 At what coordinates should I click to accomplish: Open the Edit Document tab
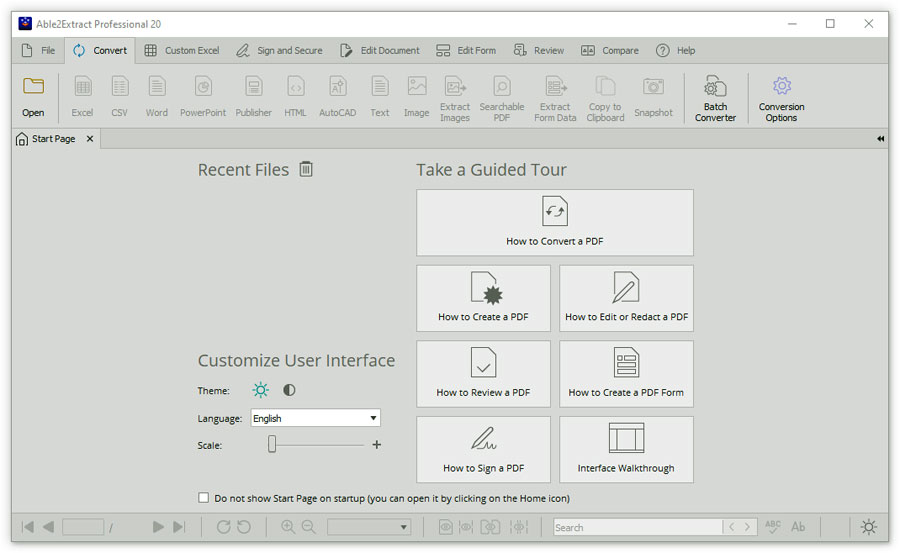380,51
